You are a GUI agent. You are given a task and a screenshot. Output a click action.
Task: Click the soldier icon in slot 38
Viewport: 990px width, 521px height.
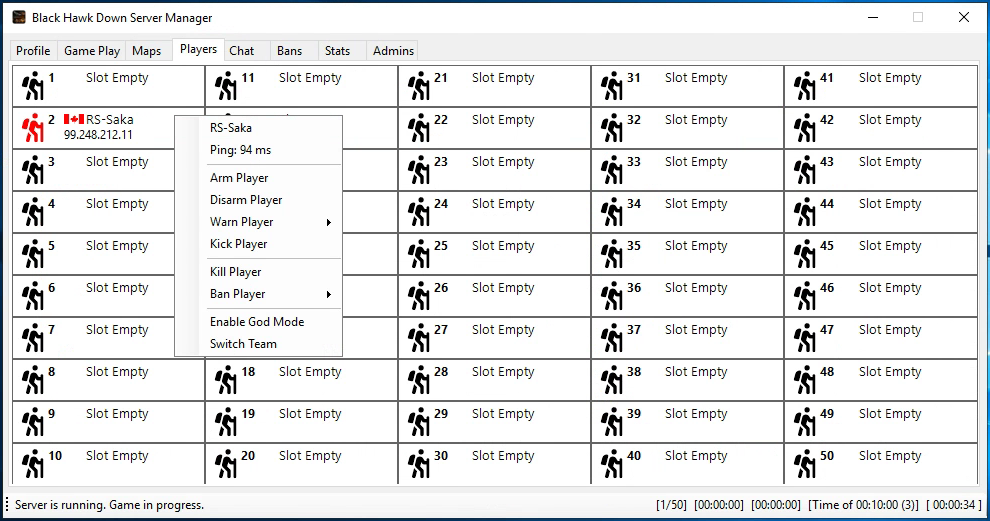point(612,380)
